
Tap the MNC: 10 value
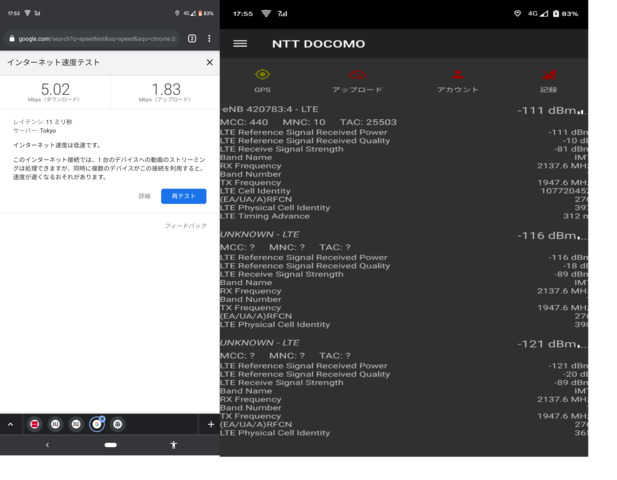[x=304, y=122]
